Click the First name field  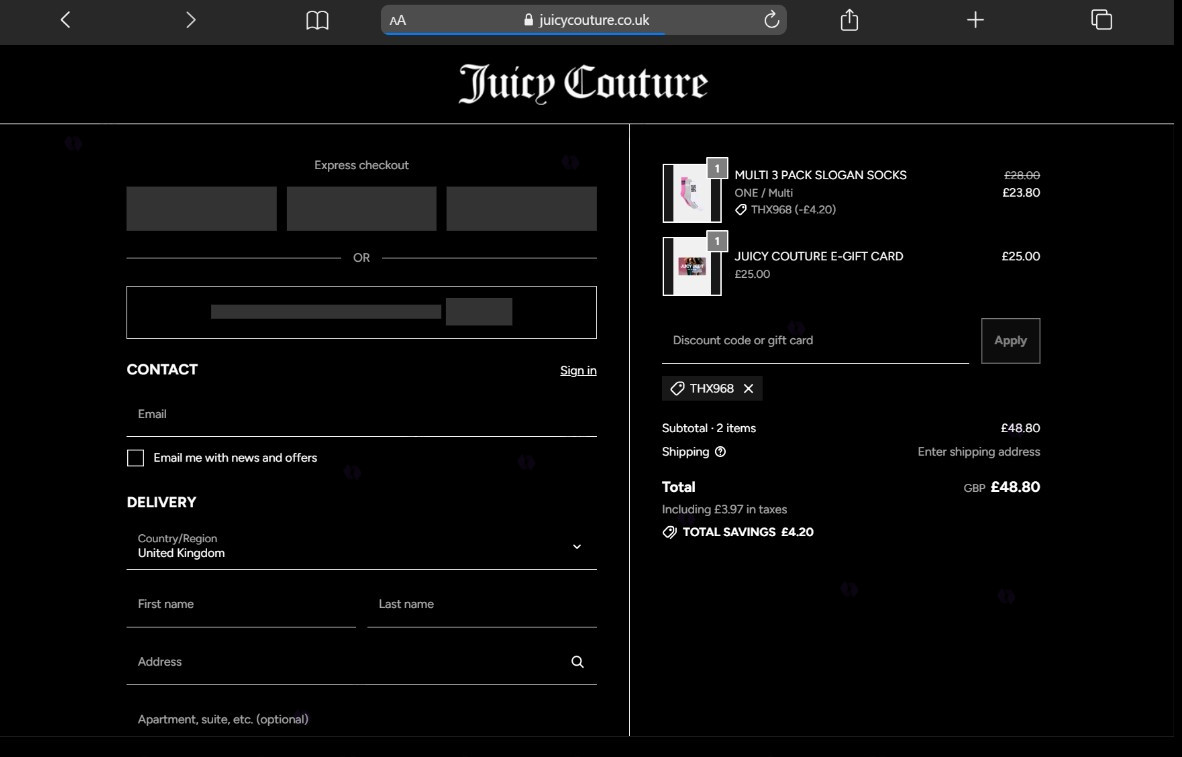[241, 605]
